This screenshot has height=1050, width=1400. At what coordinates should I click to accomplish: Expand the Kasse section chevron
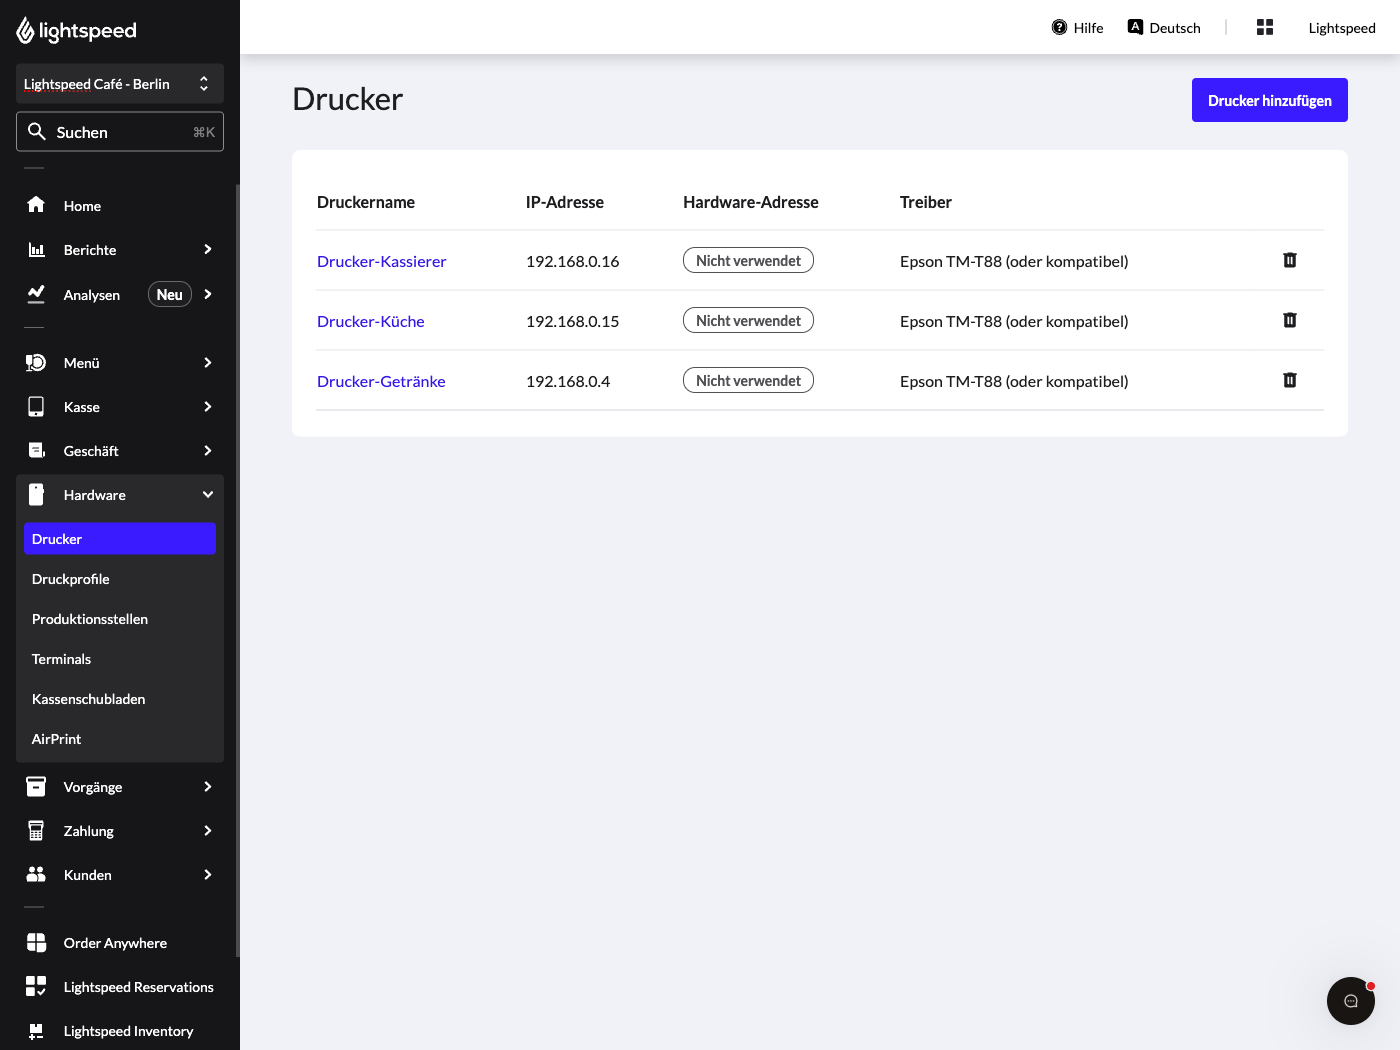pos(208,406)
